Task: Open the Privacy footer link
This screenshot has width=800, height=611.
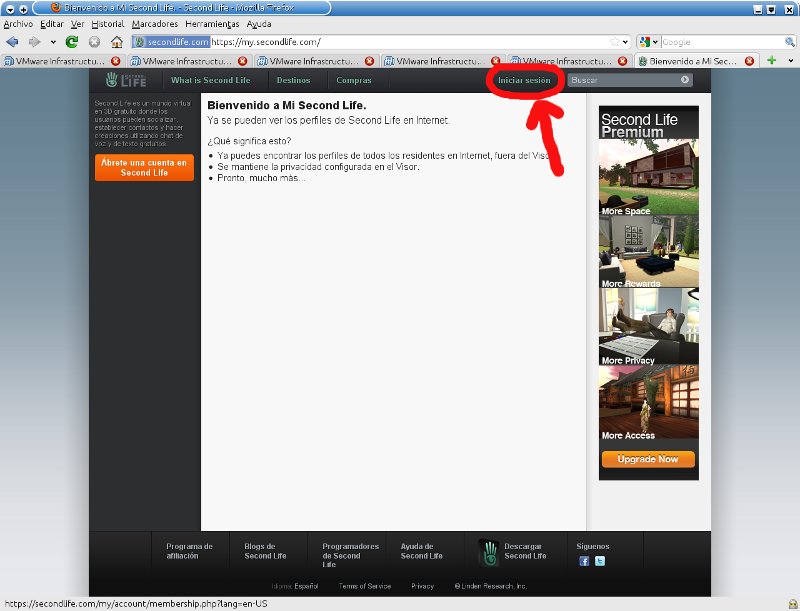Action: coord(422,586)
